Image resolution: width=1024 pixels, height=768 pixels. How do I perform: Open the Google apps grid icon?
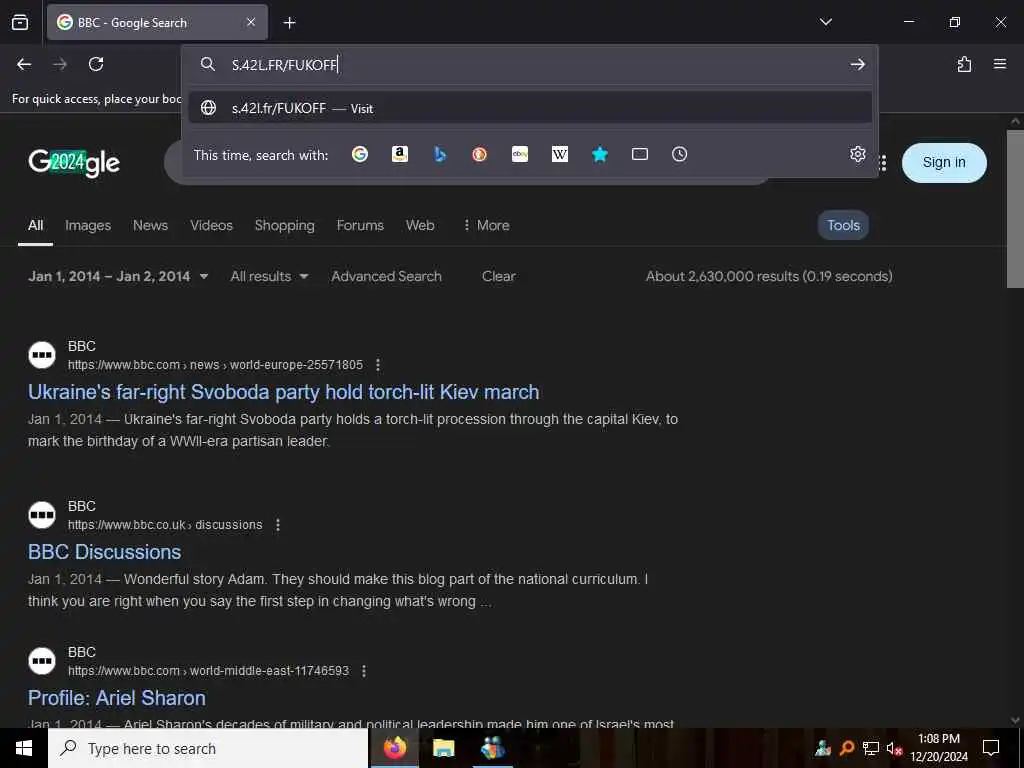(x=884, y=163)
